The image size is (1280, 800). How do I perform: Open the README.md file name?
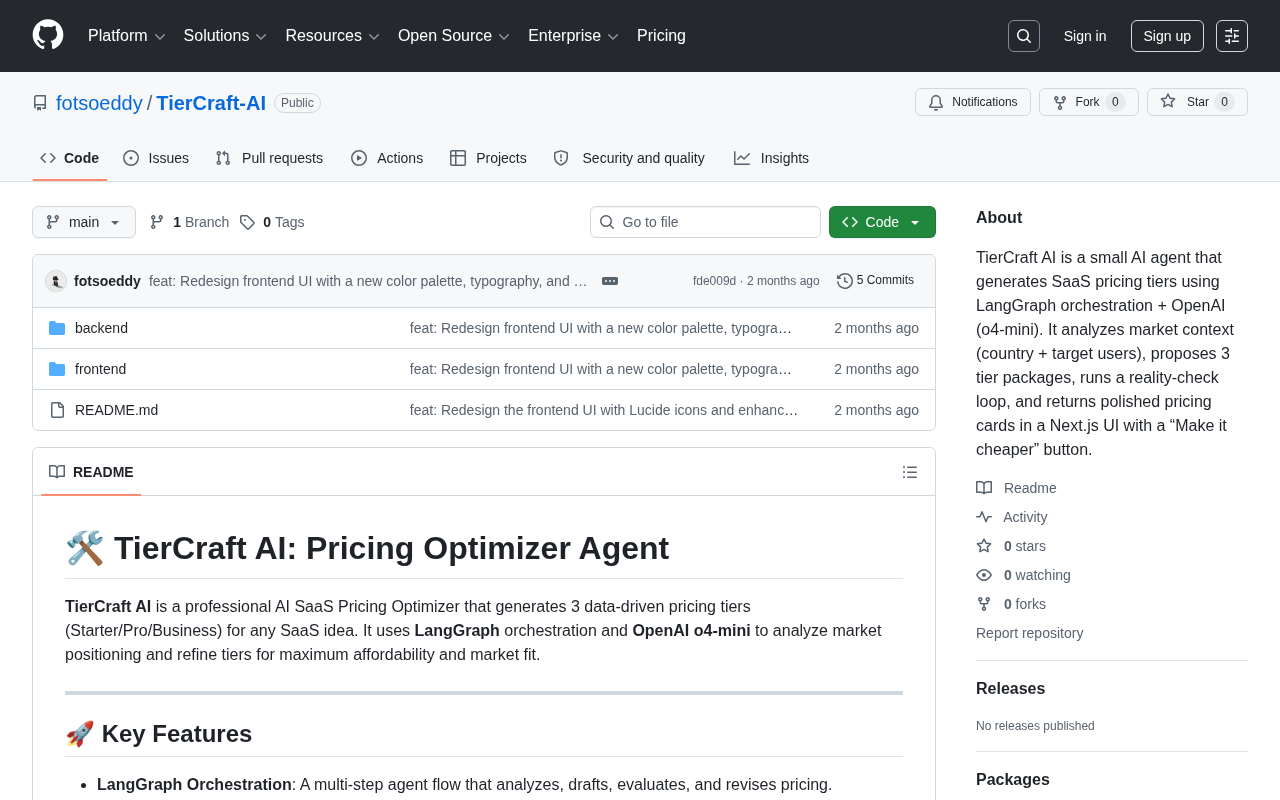[116, 410]
